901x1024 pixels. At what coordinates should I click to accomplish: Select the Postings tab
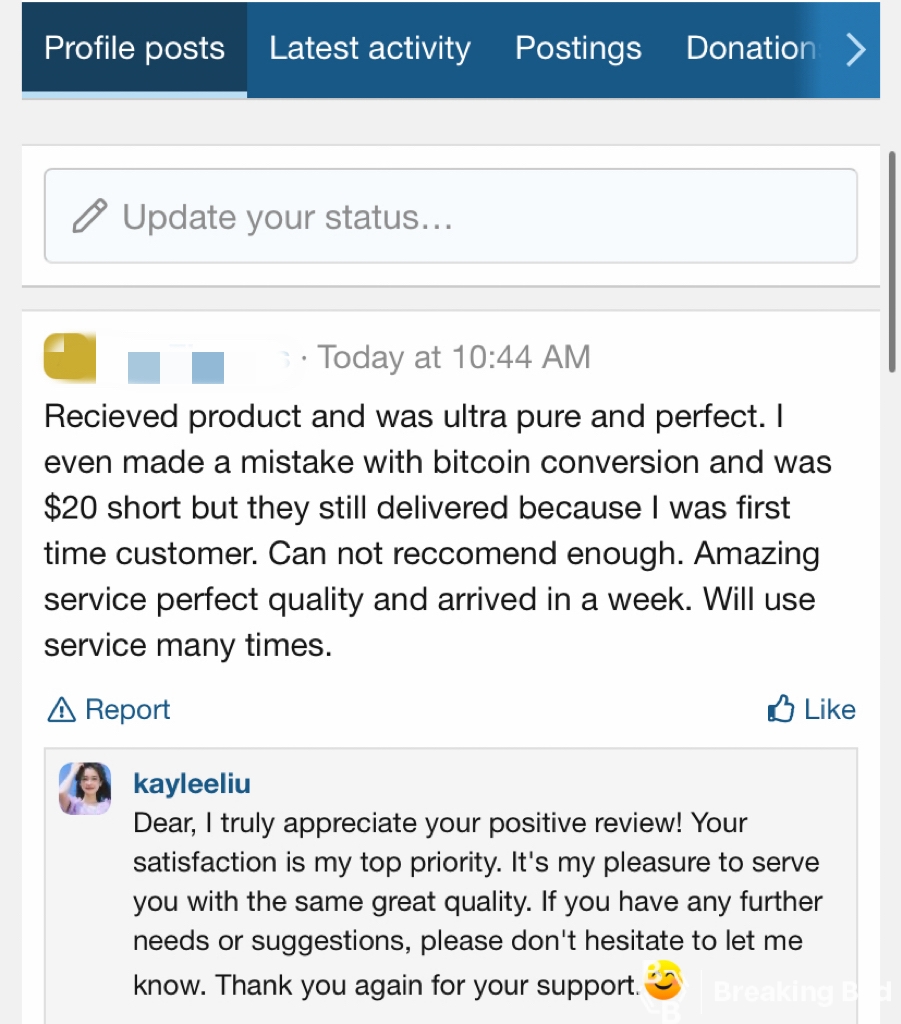(x=578, y=49)
